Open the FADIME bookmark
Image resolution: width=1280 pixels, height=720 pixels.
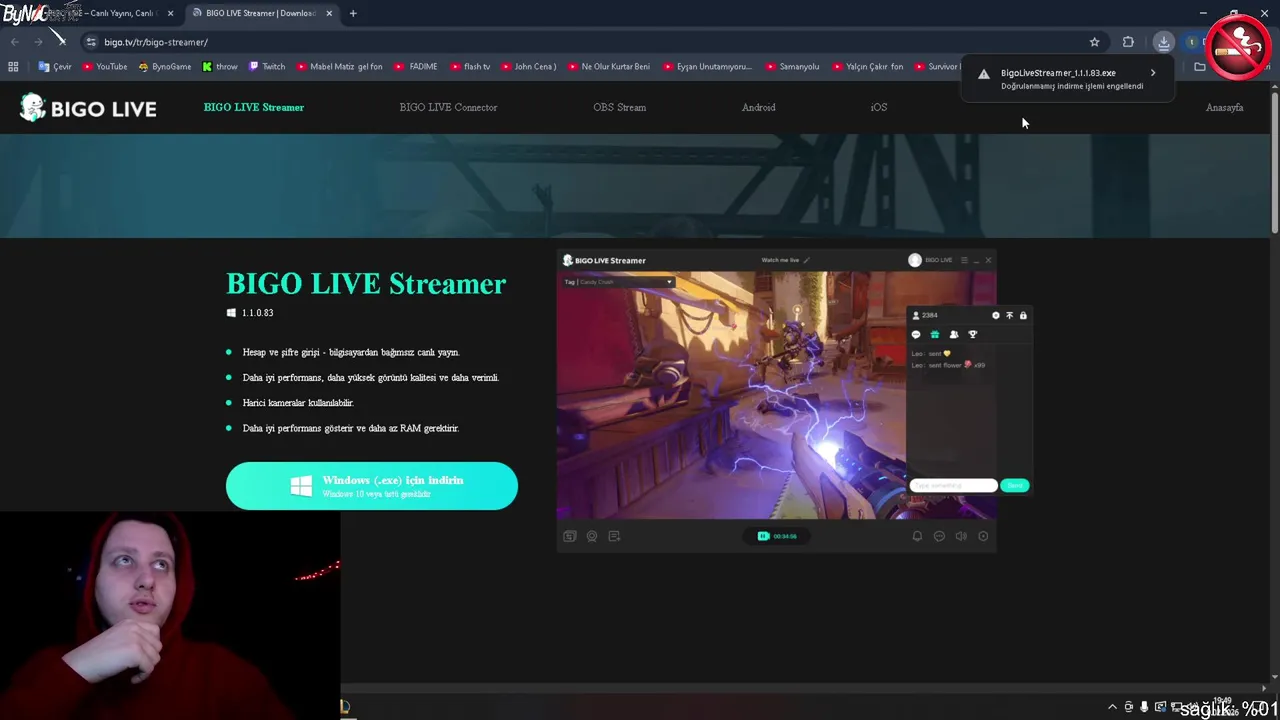[x=416, y=67]
